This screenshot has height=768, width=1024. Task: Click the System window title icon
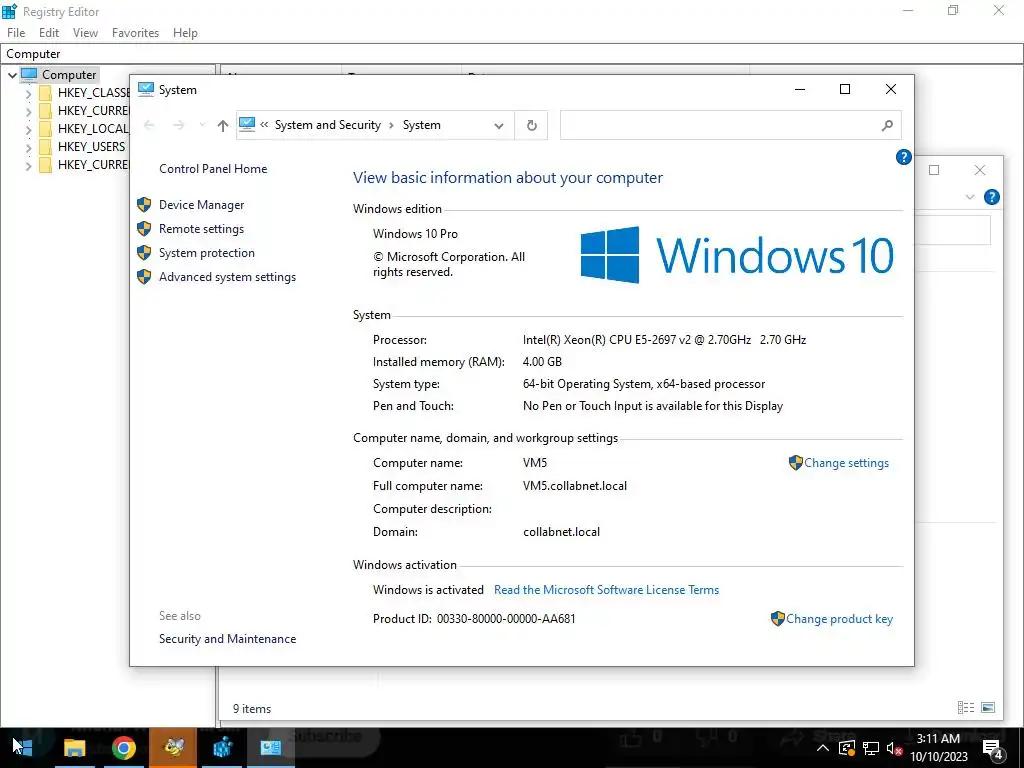[x=146, y=89]
